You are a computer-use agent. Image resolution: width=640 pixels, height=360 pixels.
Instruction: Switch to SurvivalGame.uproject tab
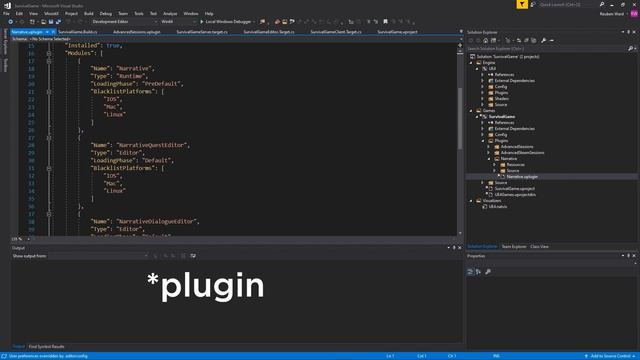click(x=397, y=32)
